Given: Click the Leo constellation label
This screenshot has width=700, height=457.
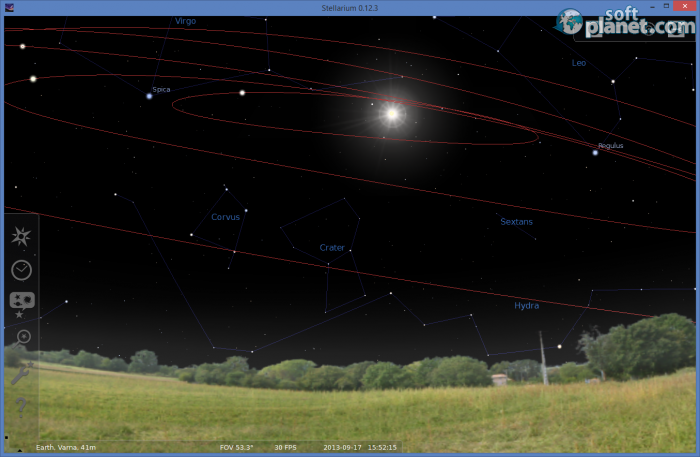Looking at the screenshot, I should coord(579,63).
